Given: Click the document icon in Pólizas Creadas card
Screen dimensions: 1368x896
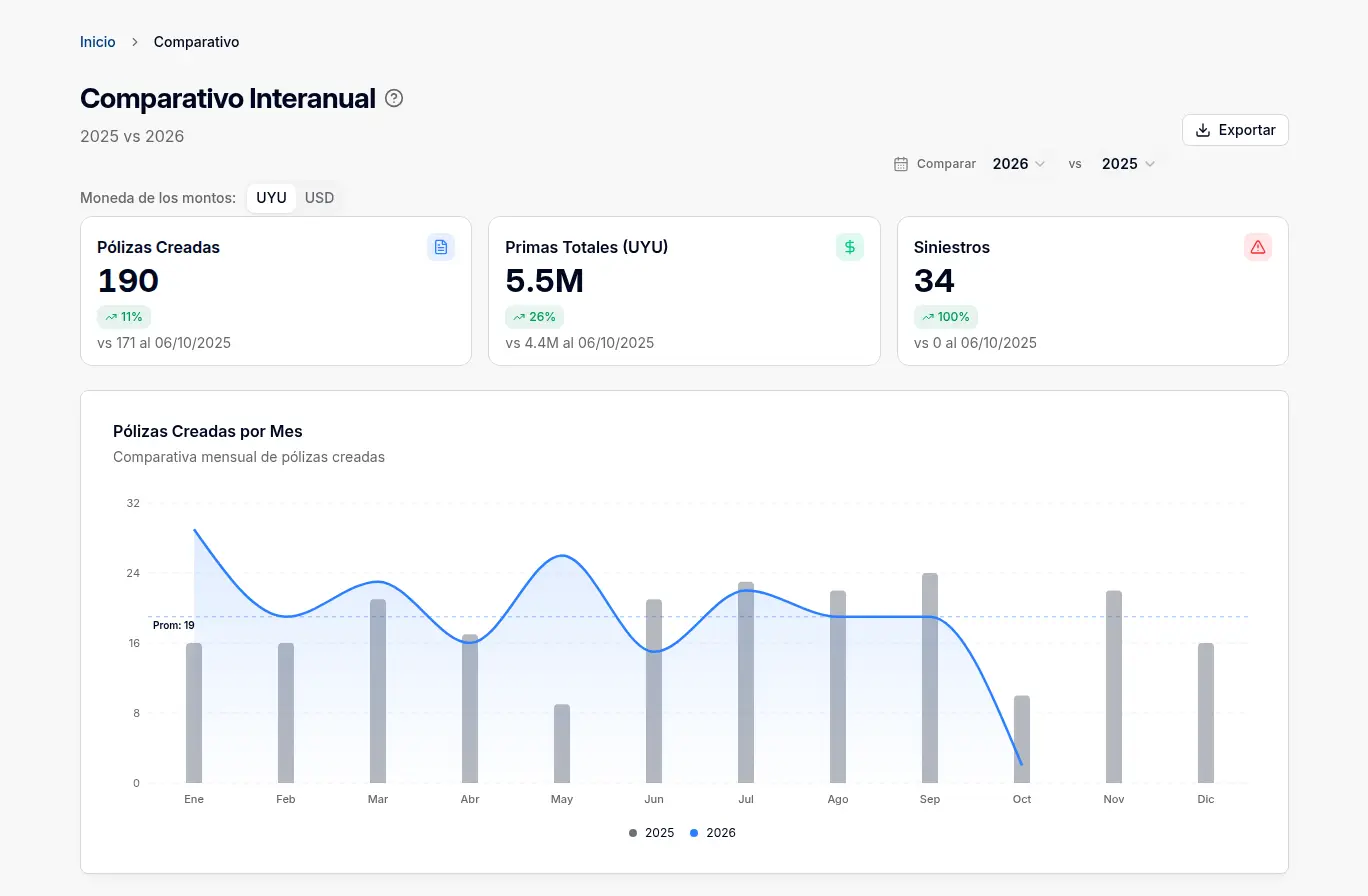Looking at the screenshot, I should (441, 247).
